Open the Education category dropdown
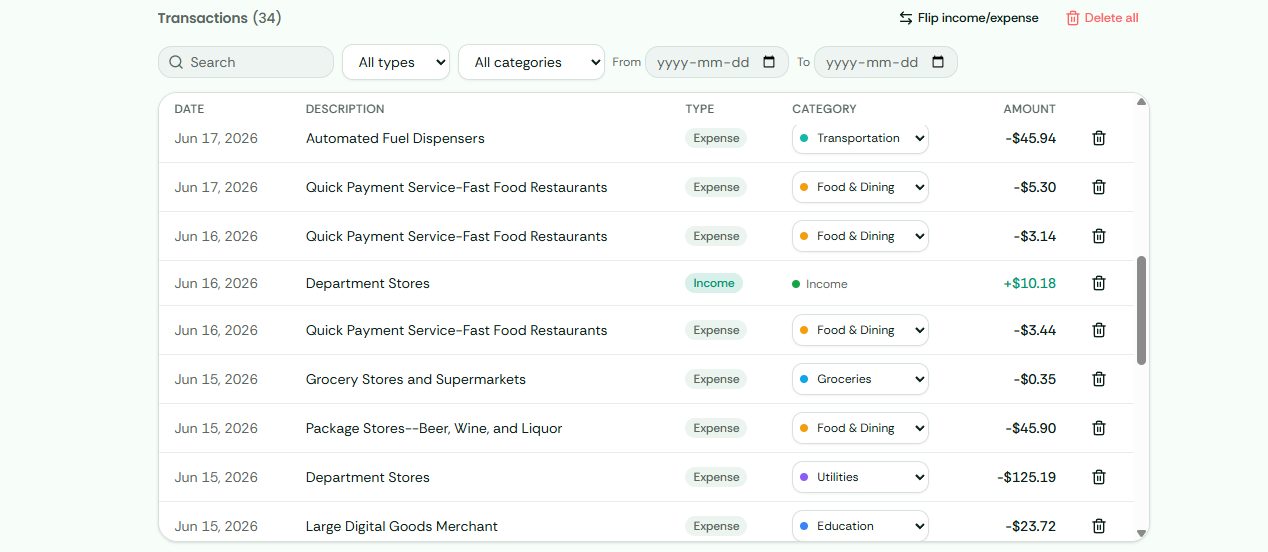Viewport: 1268px width, 552px height. [x=860, y=526]
